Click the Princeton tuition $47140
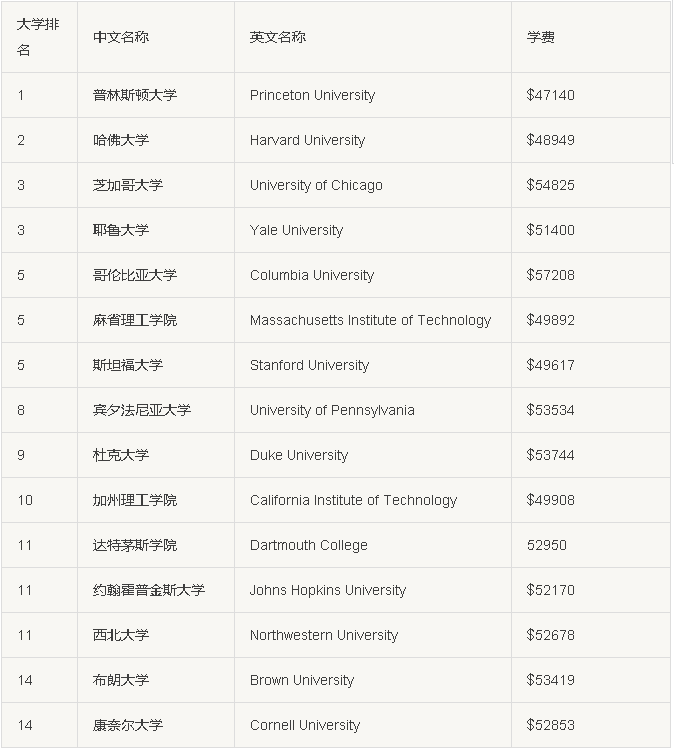 550,95
